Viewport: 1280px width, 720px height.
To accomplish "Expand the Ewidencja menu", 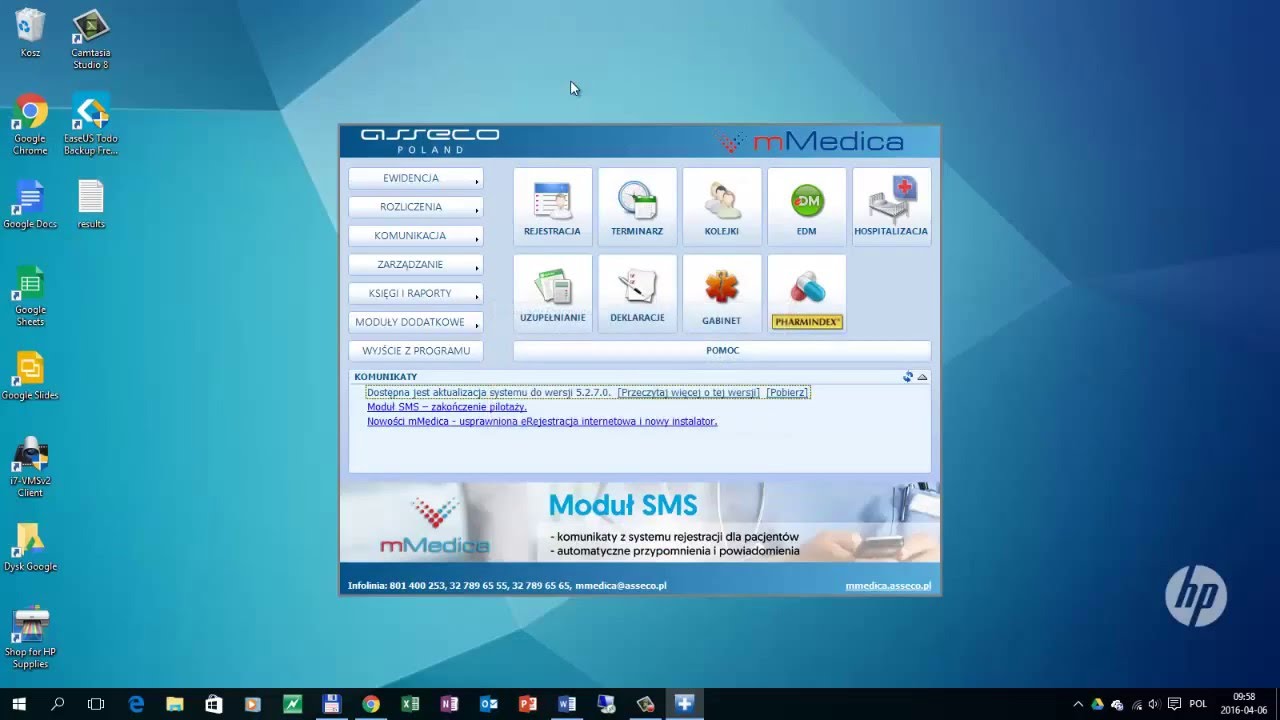I will coord(416,178).
